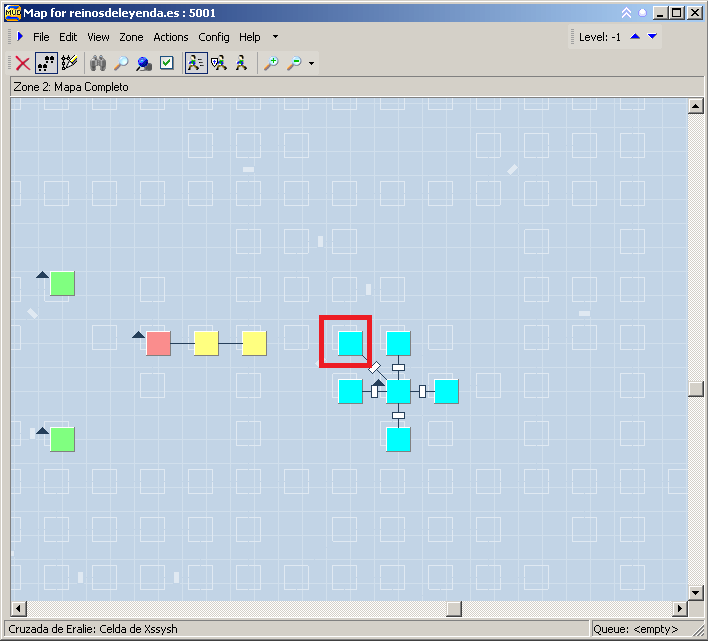Click the red X delete icon
The height and width of the screenshot is (641, 708).
click(x=22, y=63)
